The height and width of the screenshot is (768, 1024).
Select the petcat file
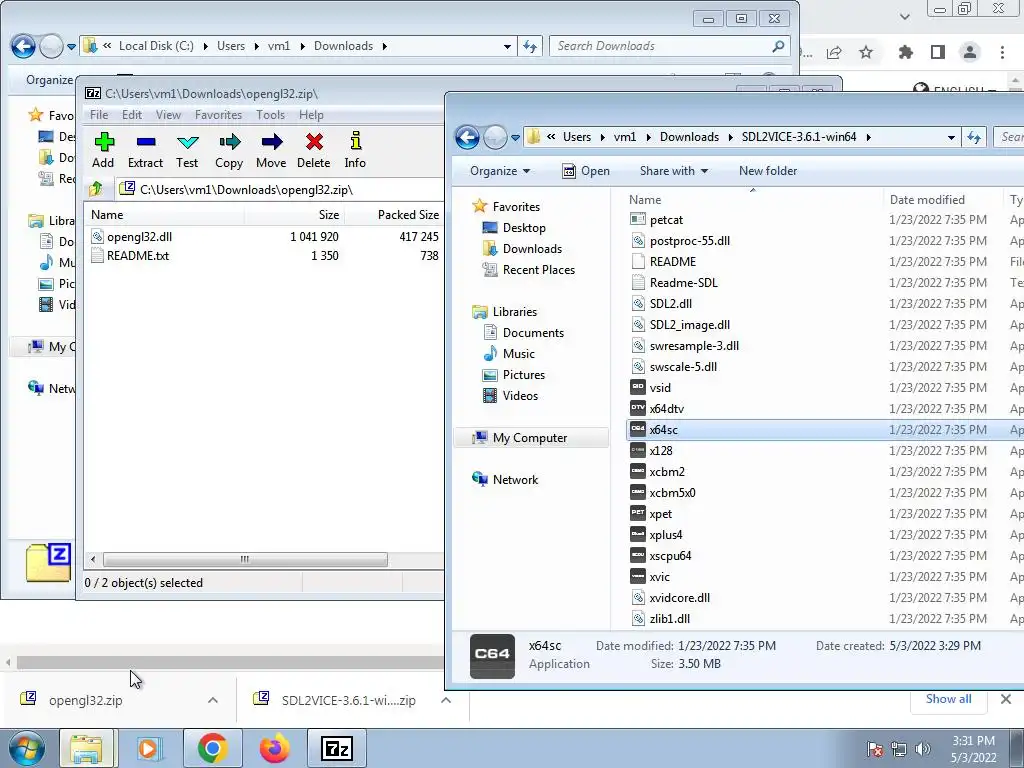[x=666, y=220]
